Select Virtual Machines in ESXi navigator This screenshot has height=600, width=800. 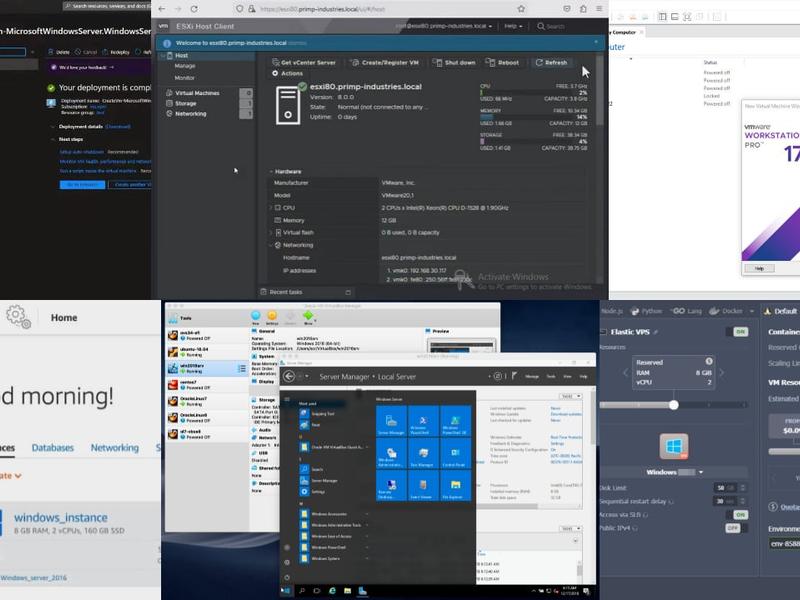coord(197,93)
